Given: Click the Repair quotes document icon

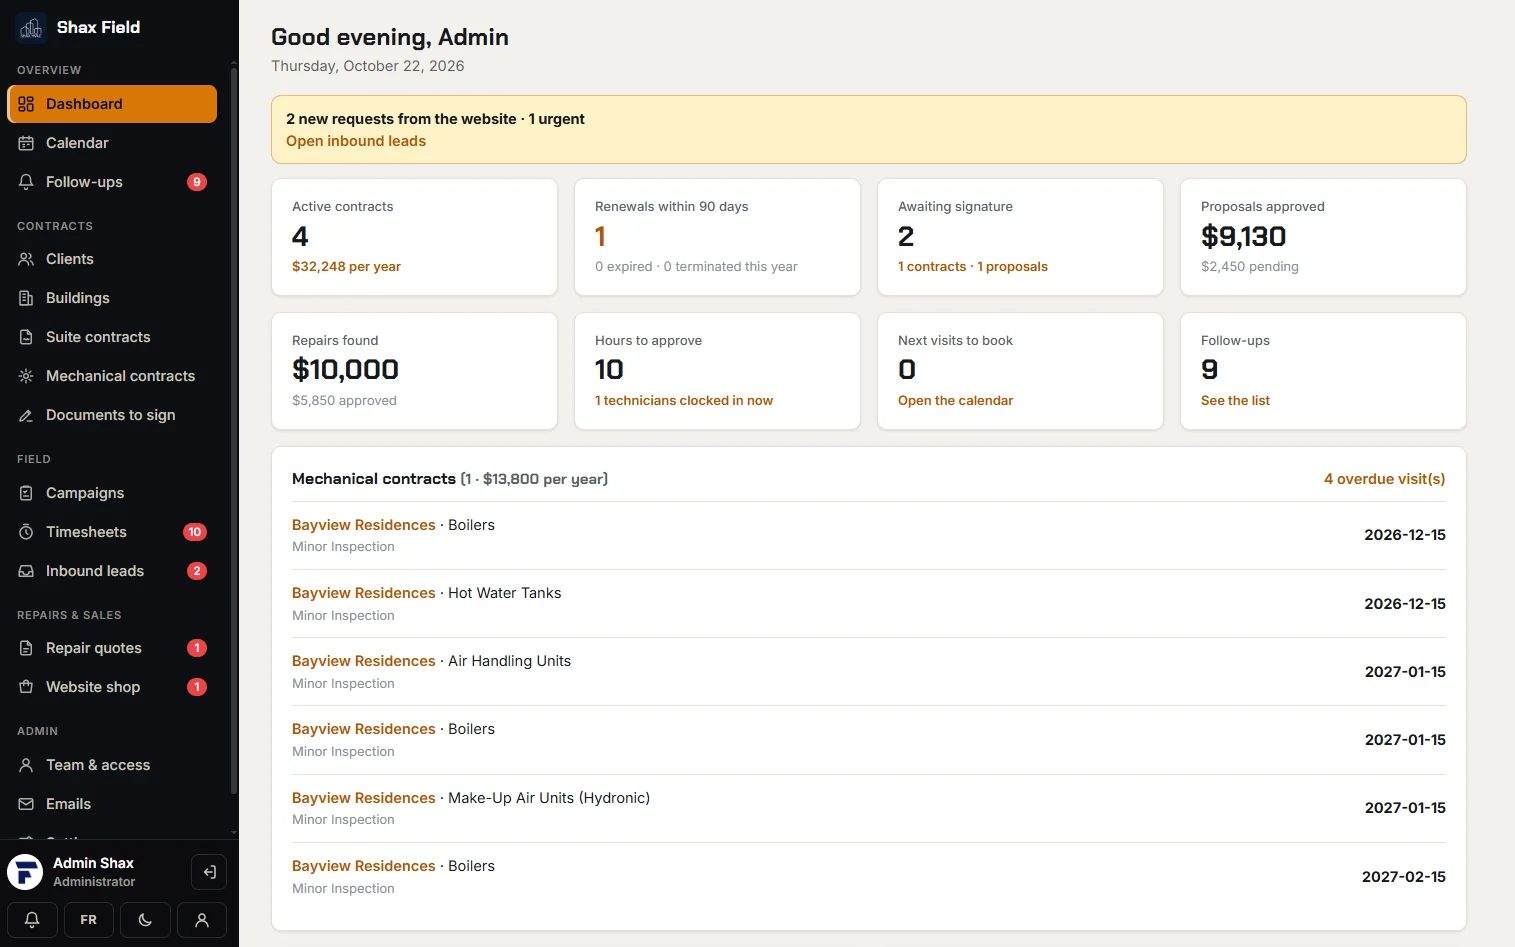Looking at the screenshot, I should click(26, 648).
